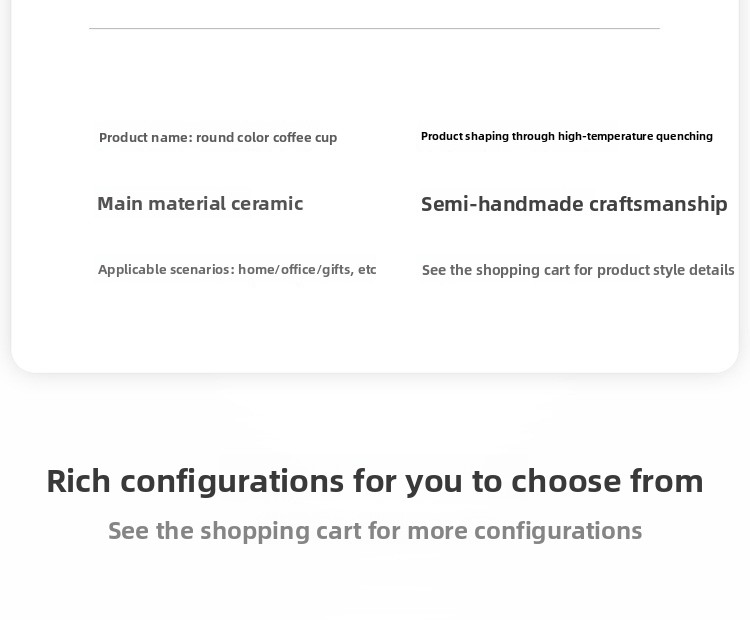Viewport: 750px width, 620px height.
Task: Click the word "high-temperature" in the shaping line
Action: (605, 136)
